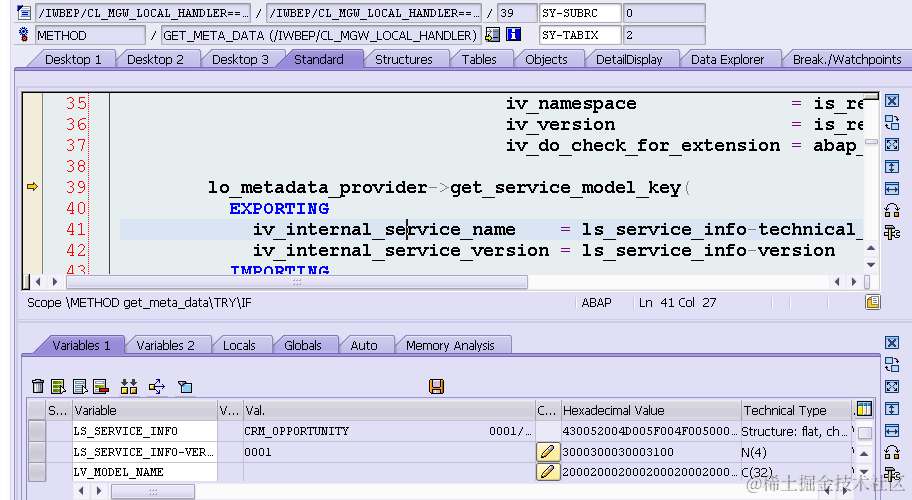
Task: Click the swap tool icon beside source code
Action: 892,123
